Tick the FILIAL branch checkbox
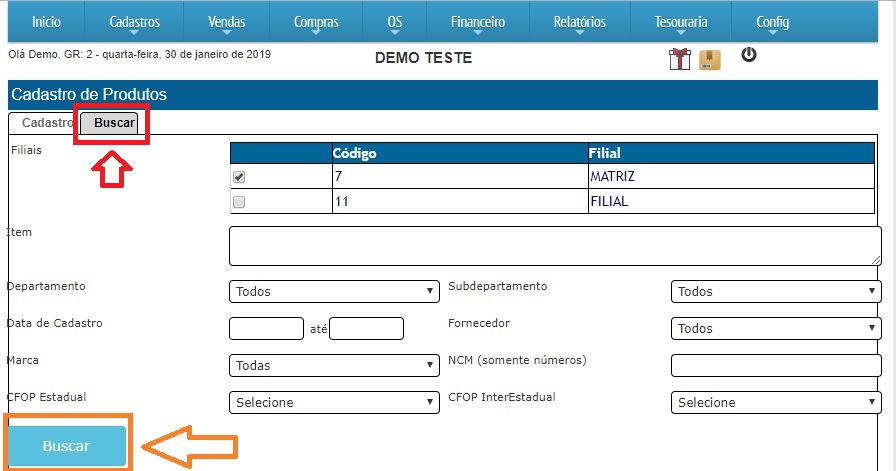This screenshot has height=471, width=896. point(239,202)
